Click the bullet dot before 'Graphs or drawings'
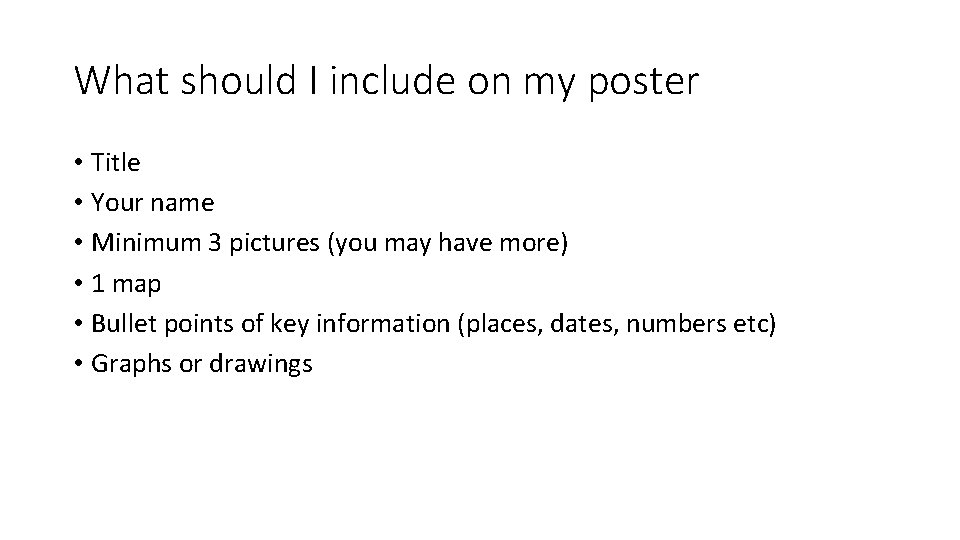 pyautogui.click(x=78, y=364)
